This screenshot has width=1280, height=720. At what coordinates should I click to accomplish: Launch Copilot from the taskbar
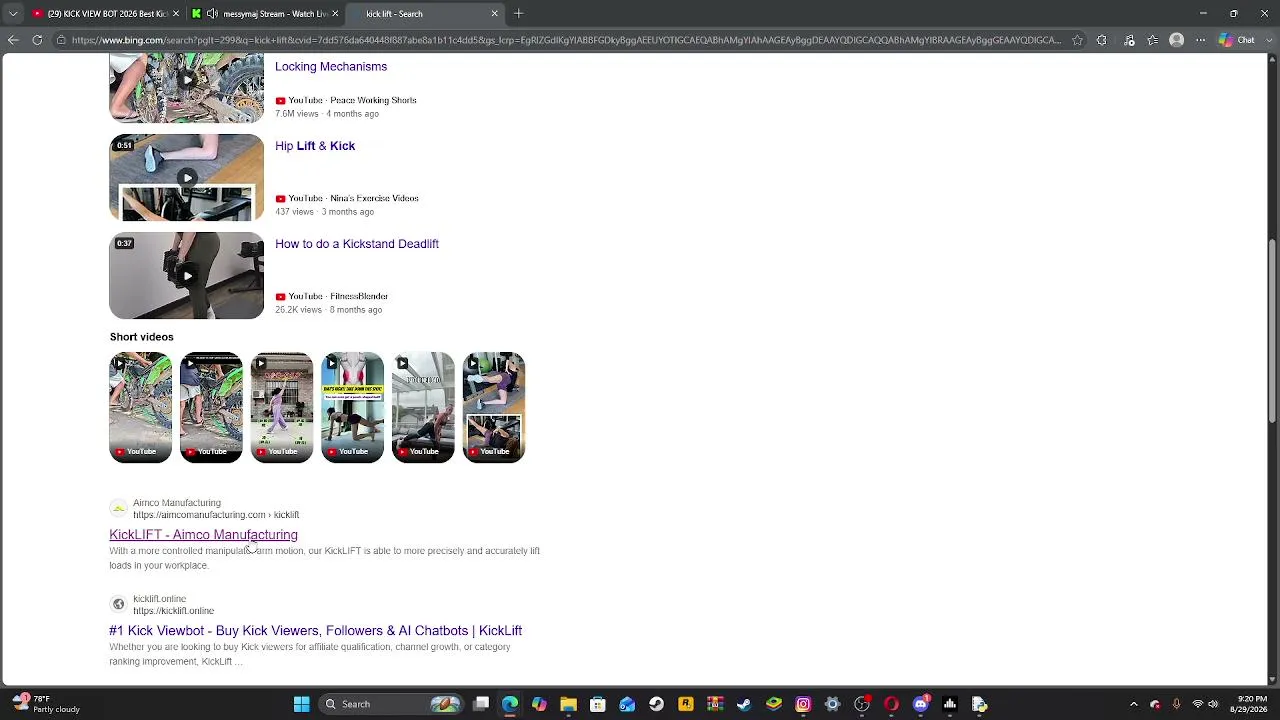click(539, 704)
